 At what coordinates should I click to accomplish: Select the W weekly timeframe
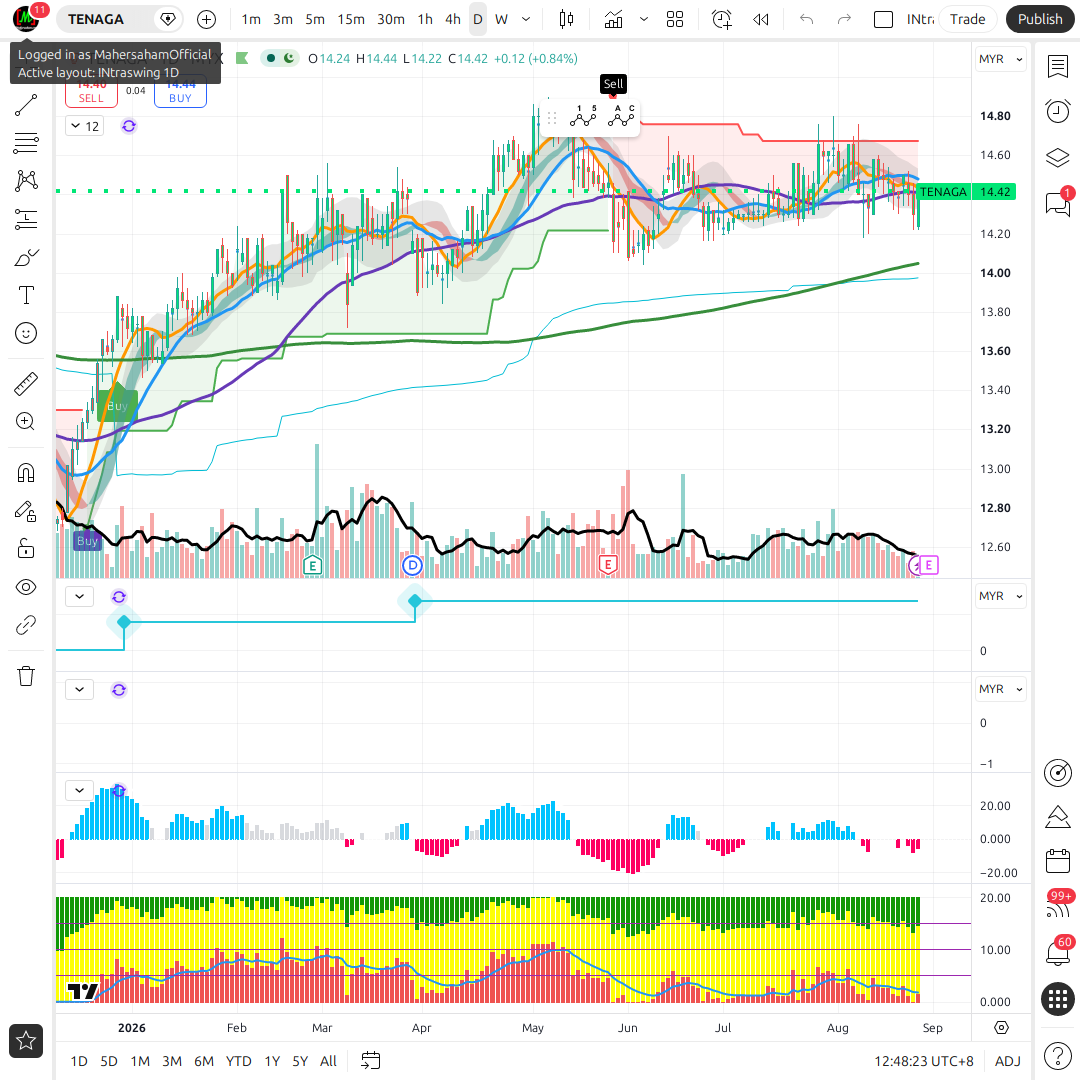(x=502, y=19)
